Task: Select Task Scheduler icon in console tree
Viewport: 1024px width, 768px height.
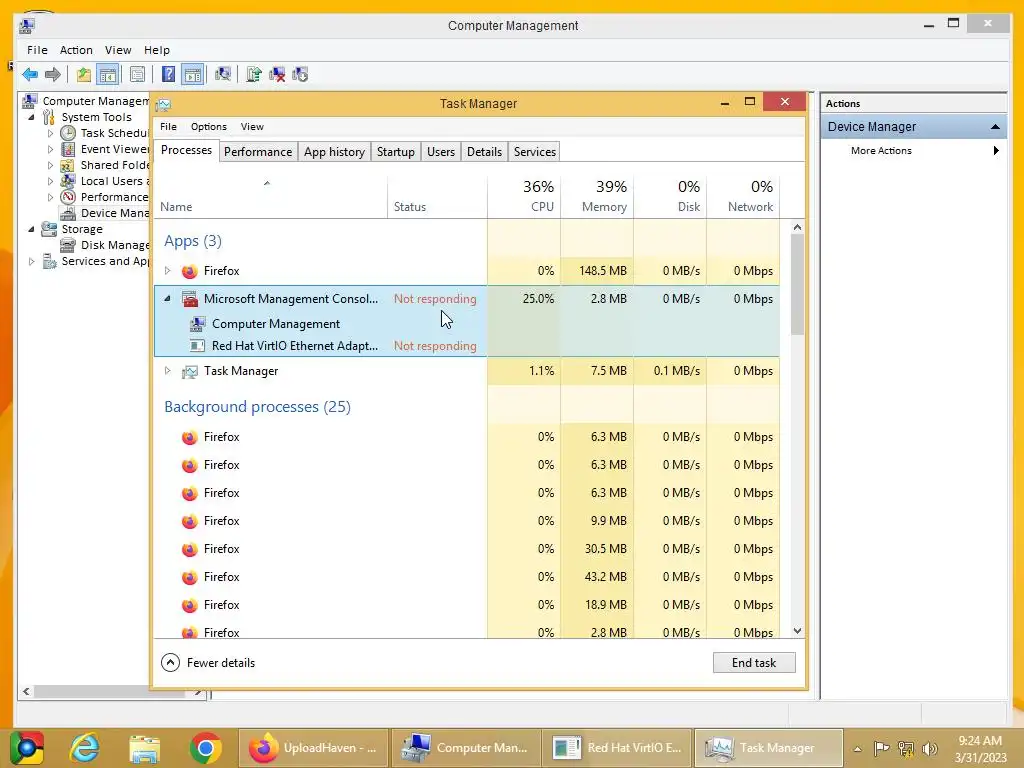Action: [x=68, y=133]
